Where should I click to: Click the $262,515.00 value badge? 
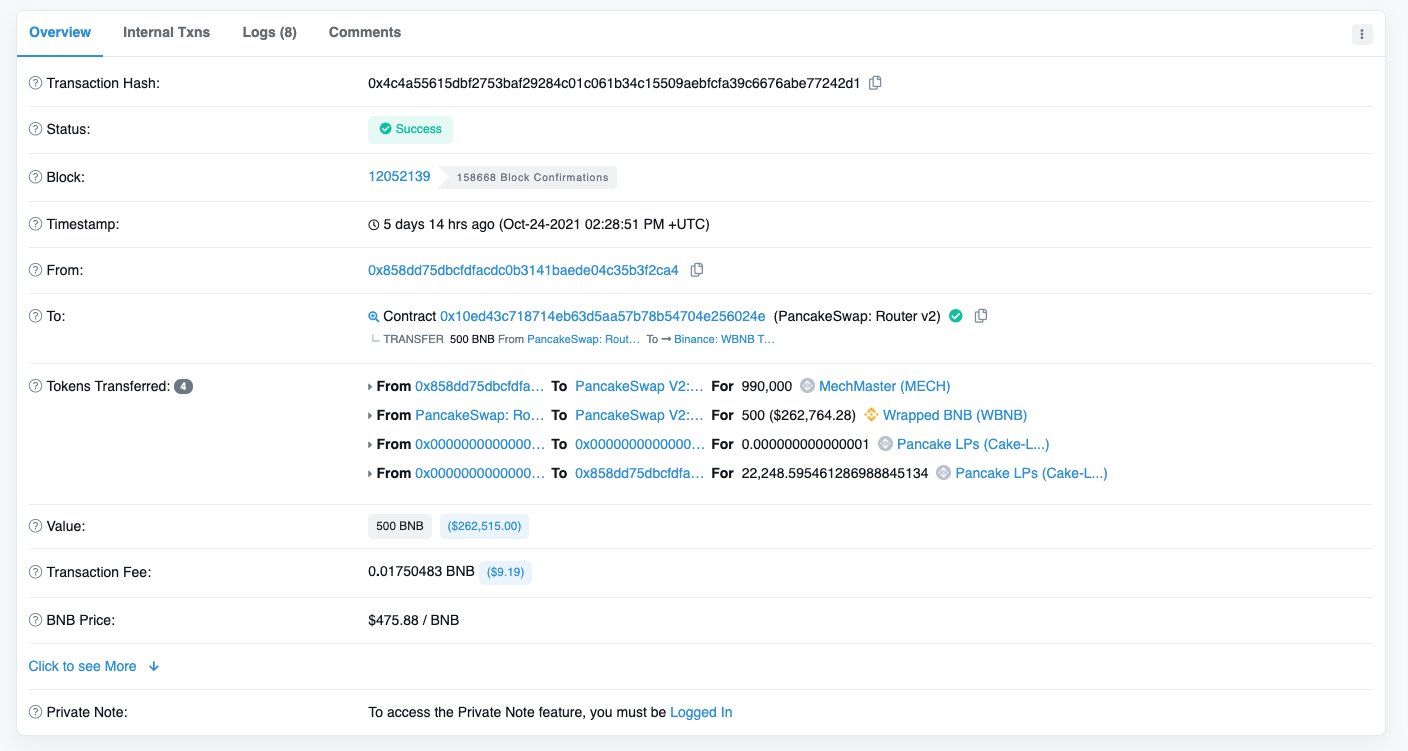[x=484, y=526]
